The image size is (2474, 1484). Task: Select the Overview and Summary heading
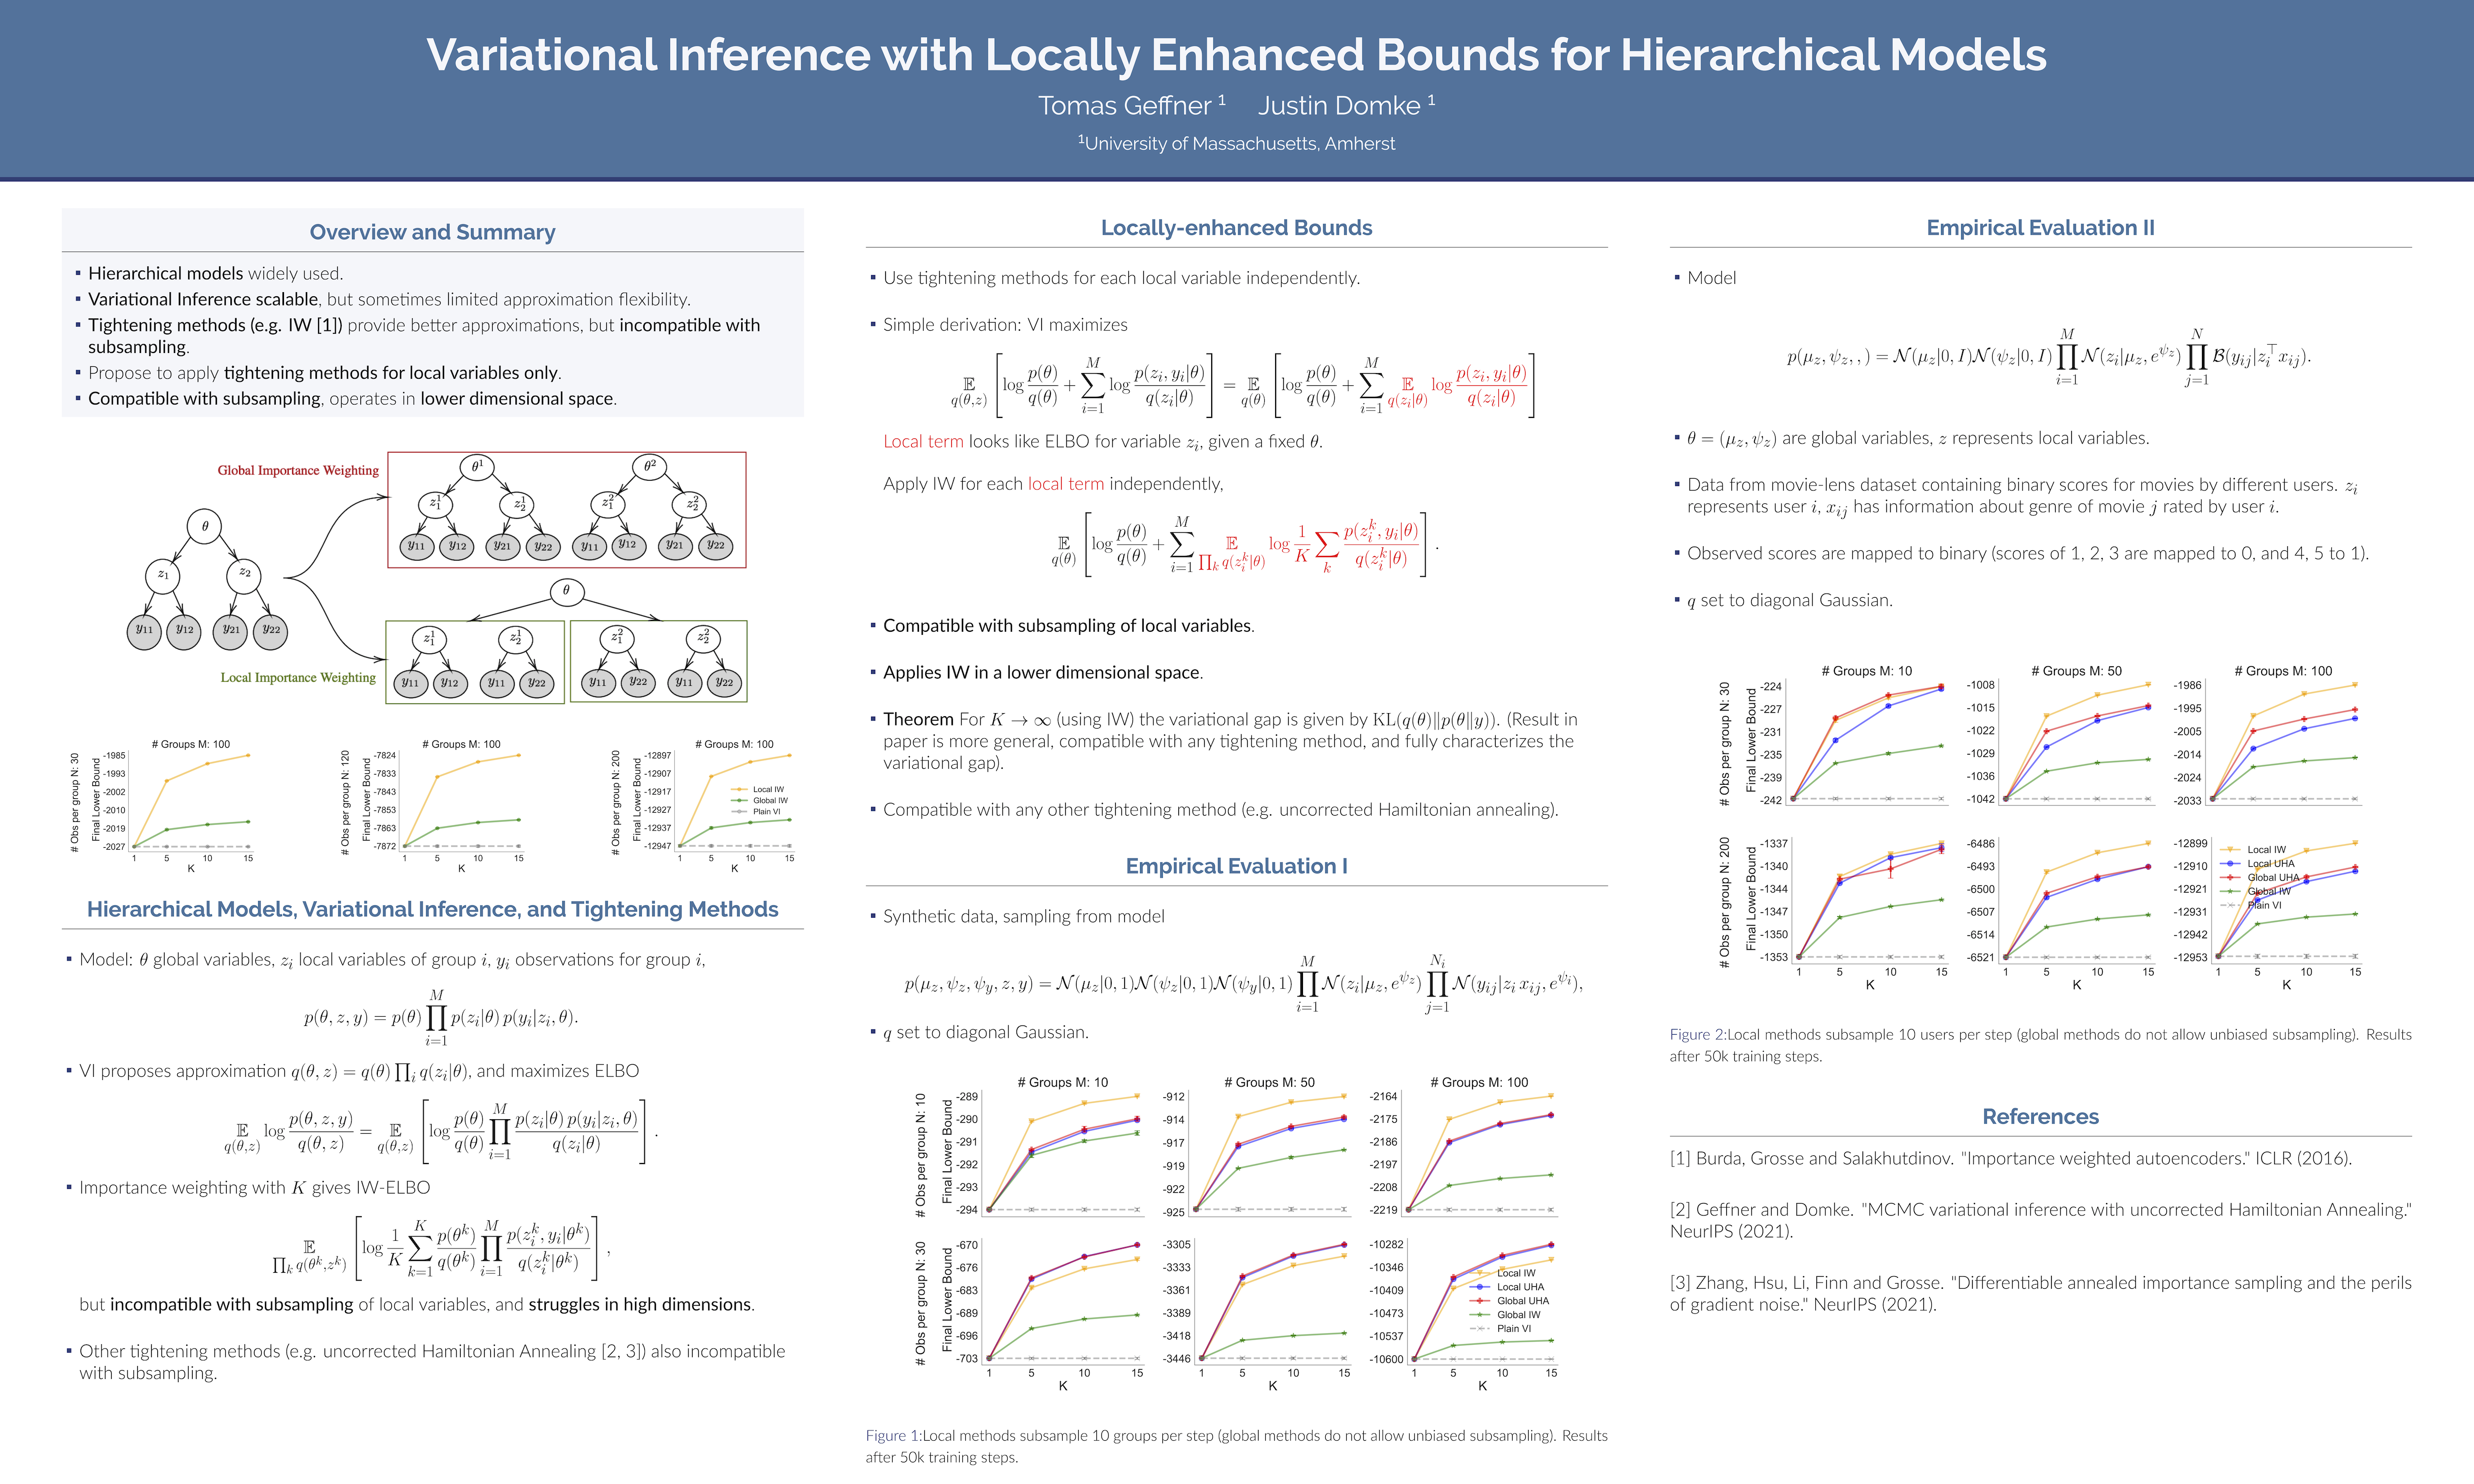point(432,232)
